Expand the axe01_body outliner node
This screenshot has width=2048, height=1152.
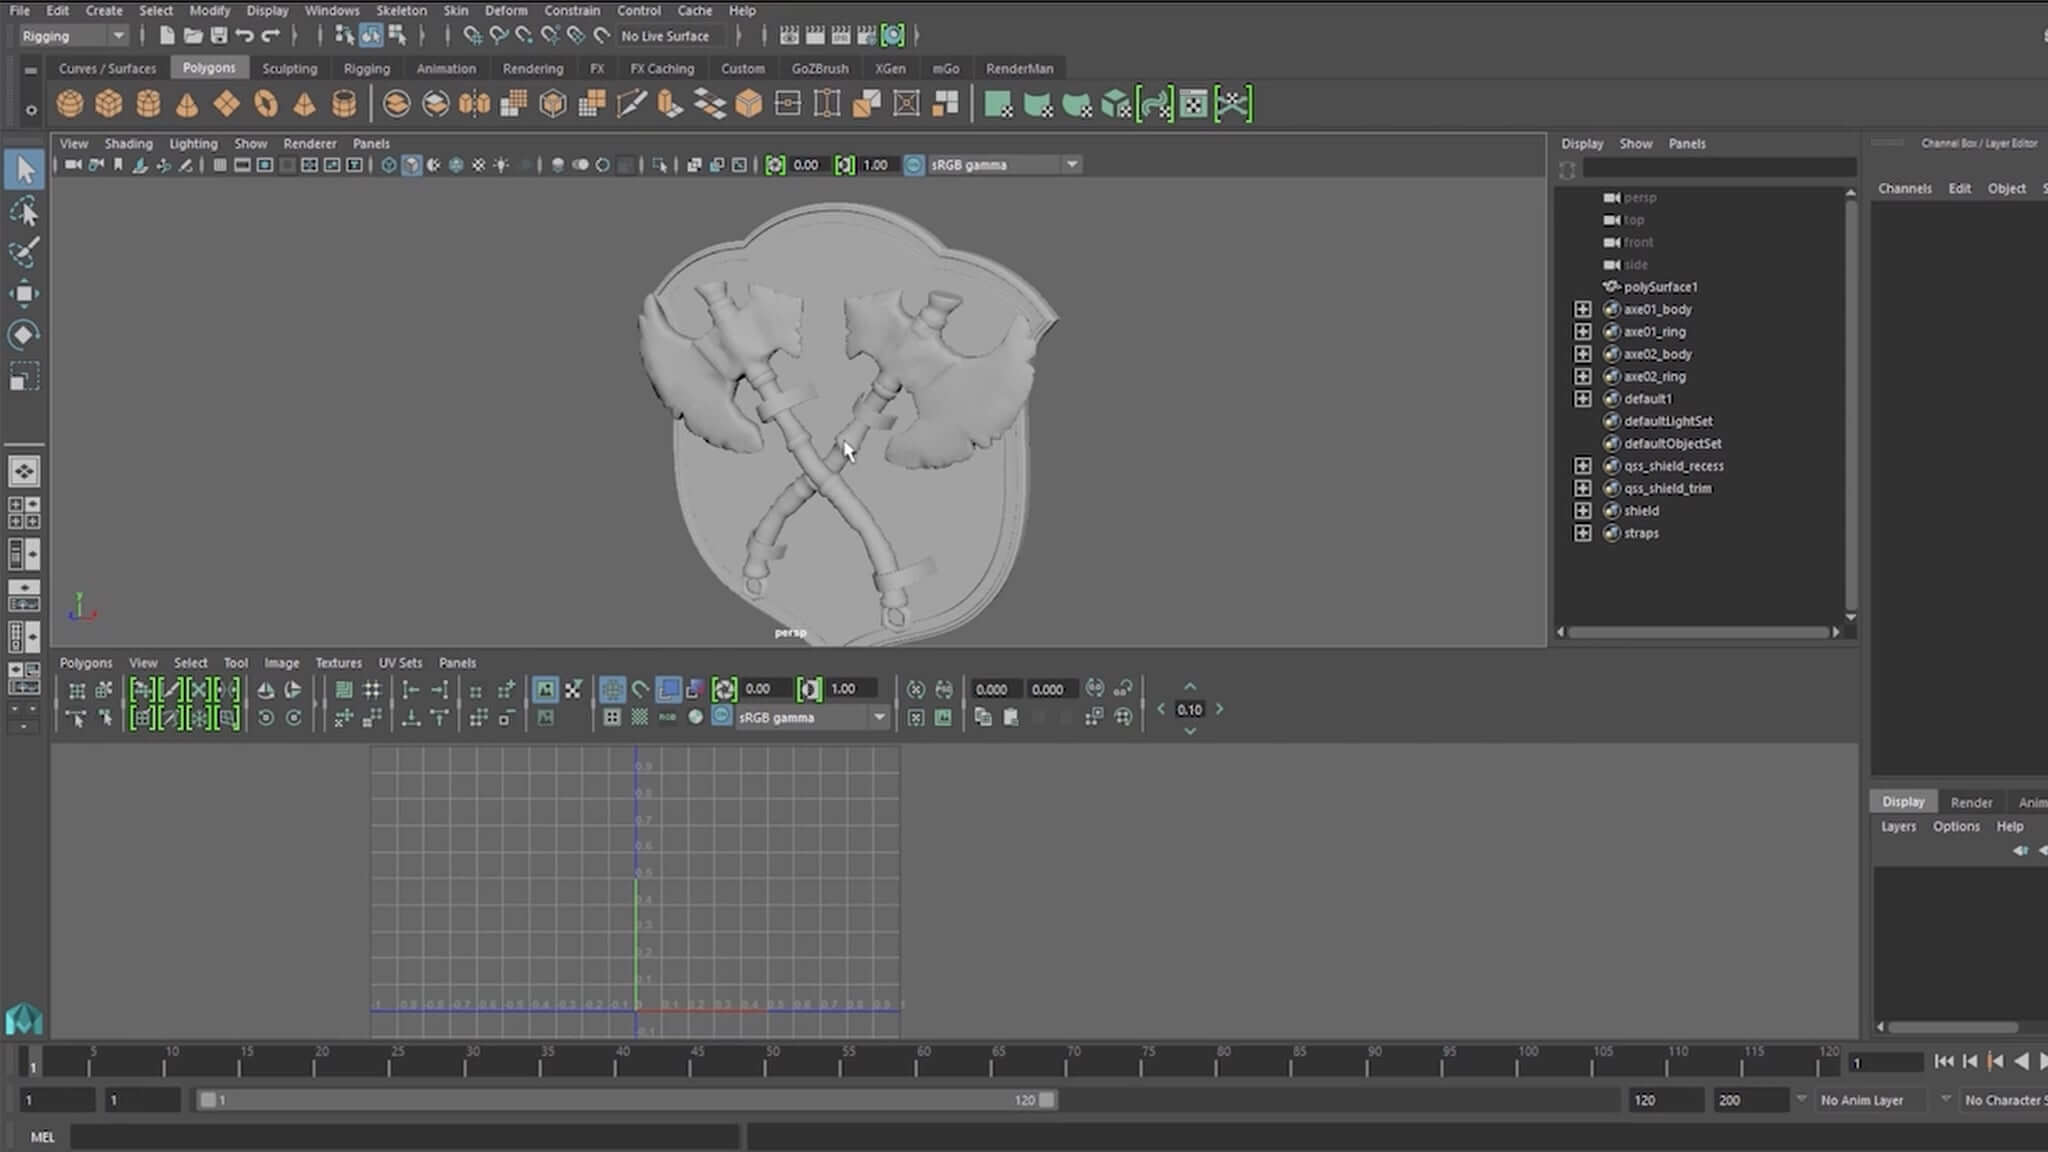(1582, 309)
